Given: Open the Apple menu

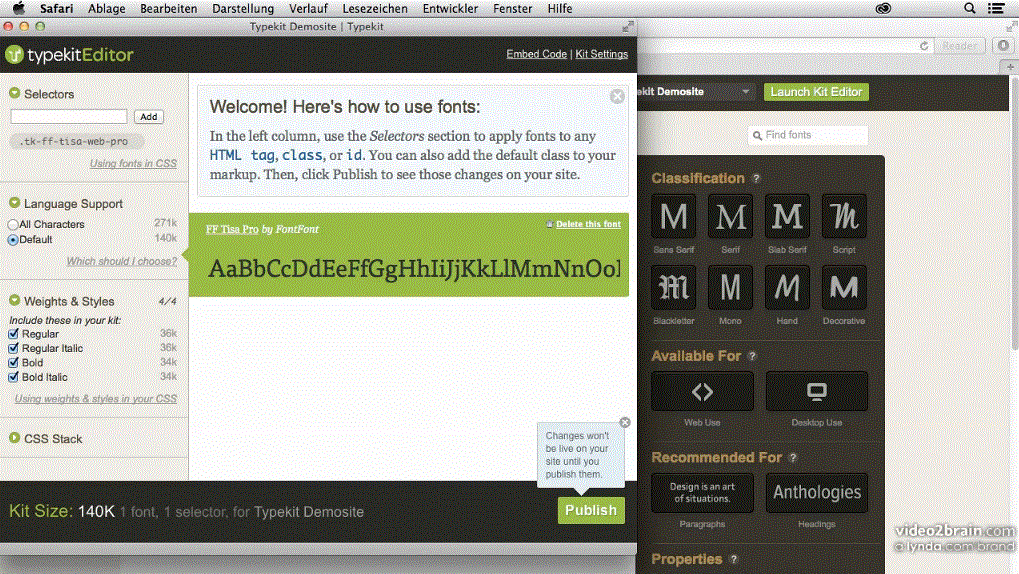Looking at the screenshot, I should [x=19, y=8].
